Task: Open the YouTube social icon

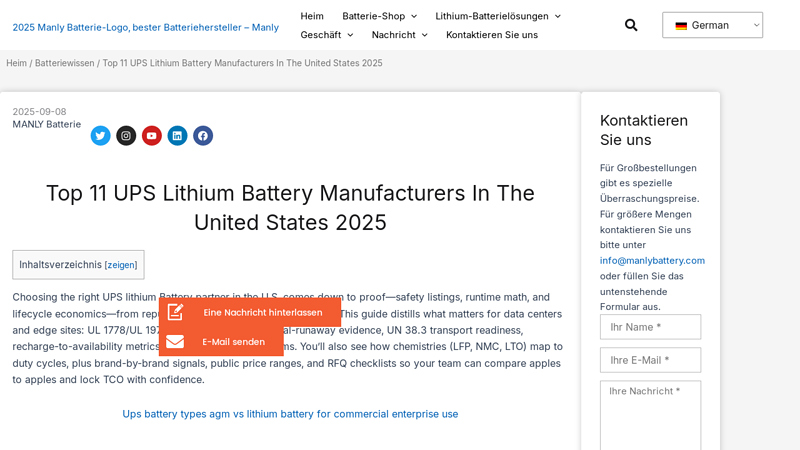Action: (152, 136)
